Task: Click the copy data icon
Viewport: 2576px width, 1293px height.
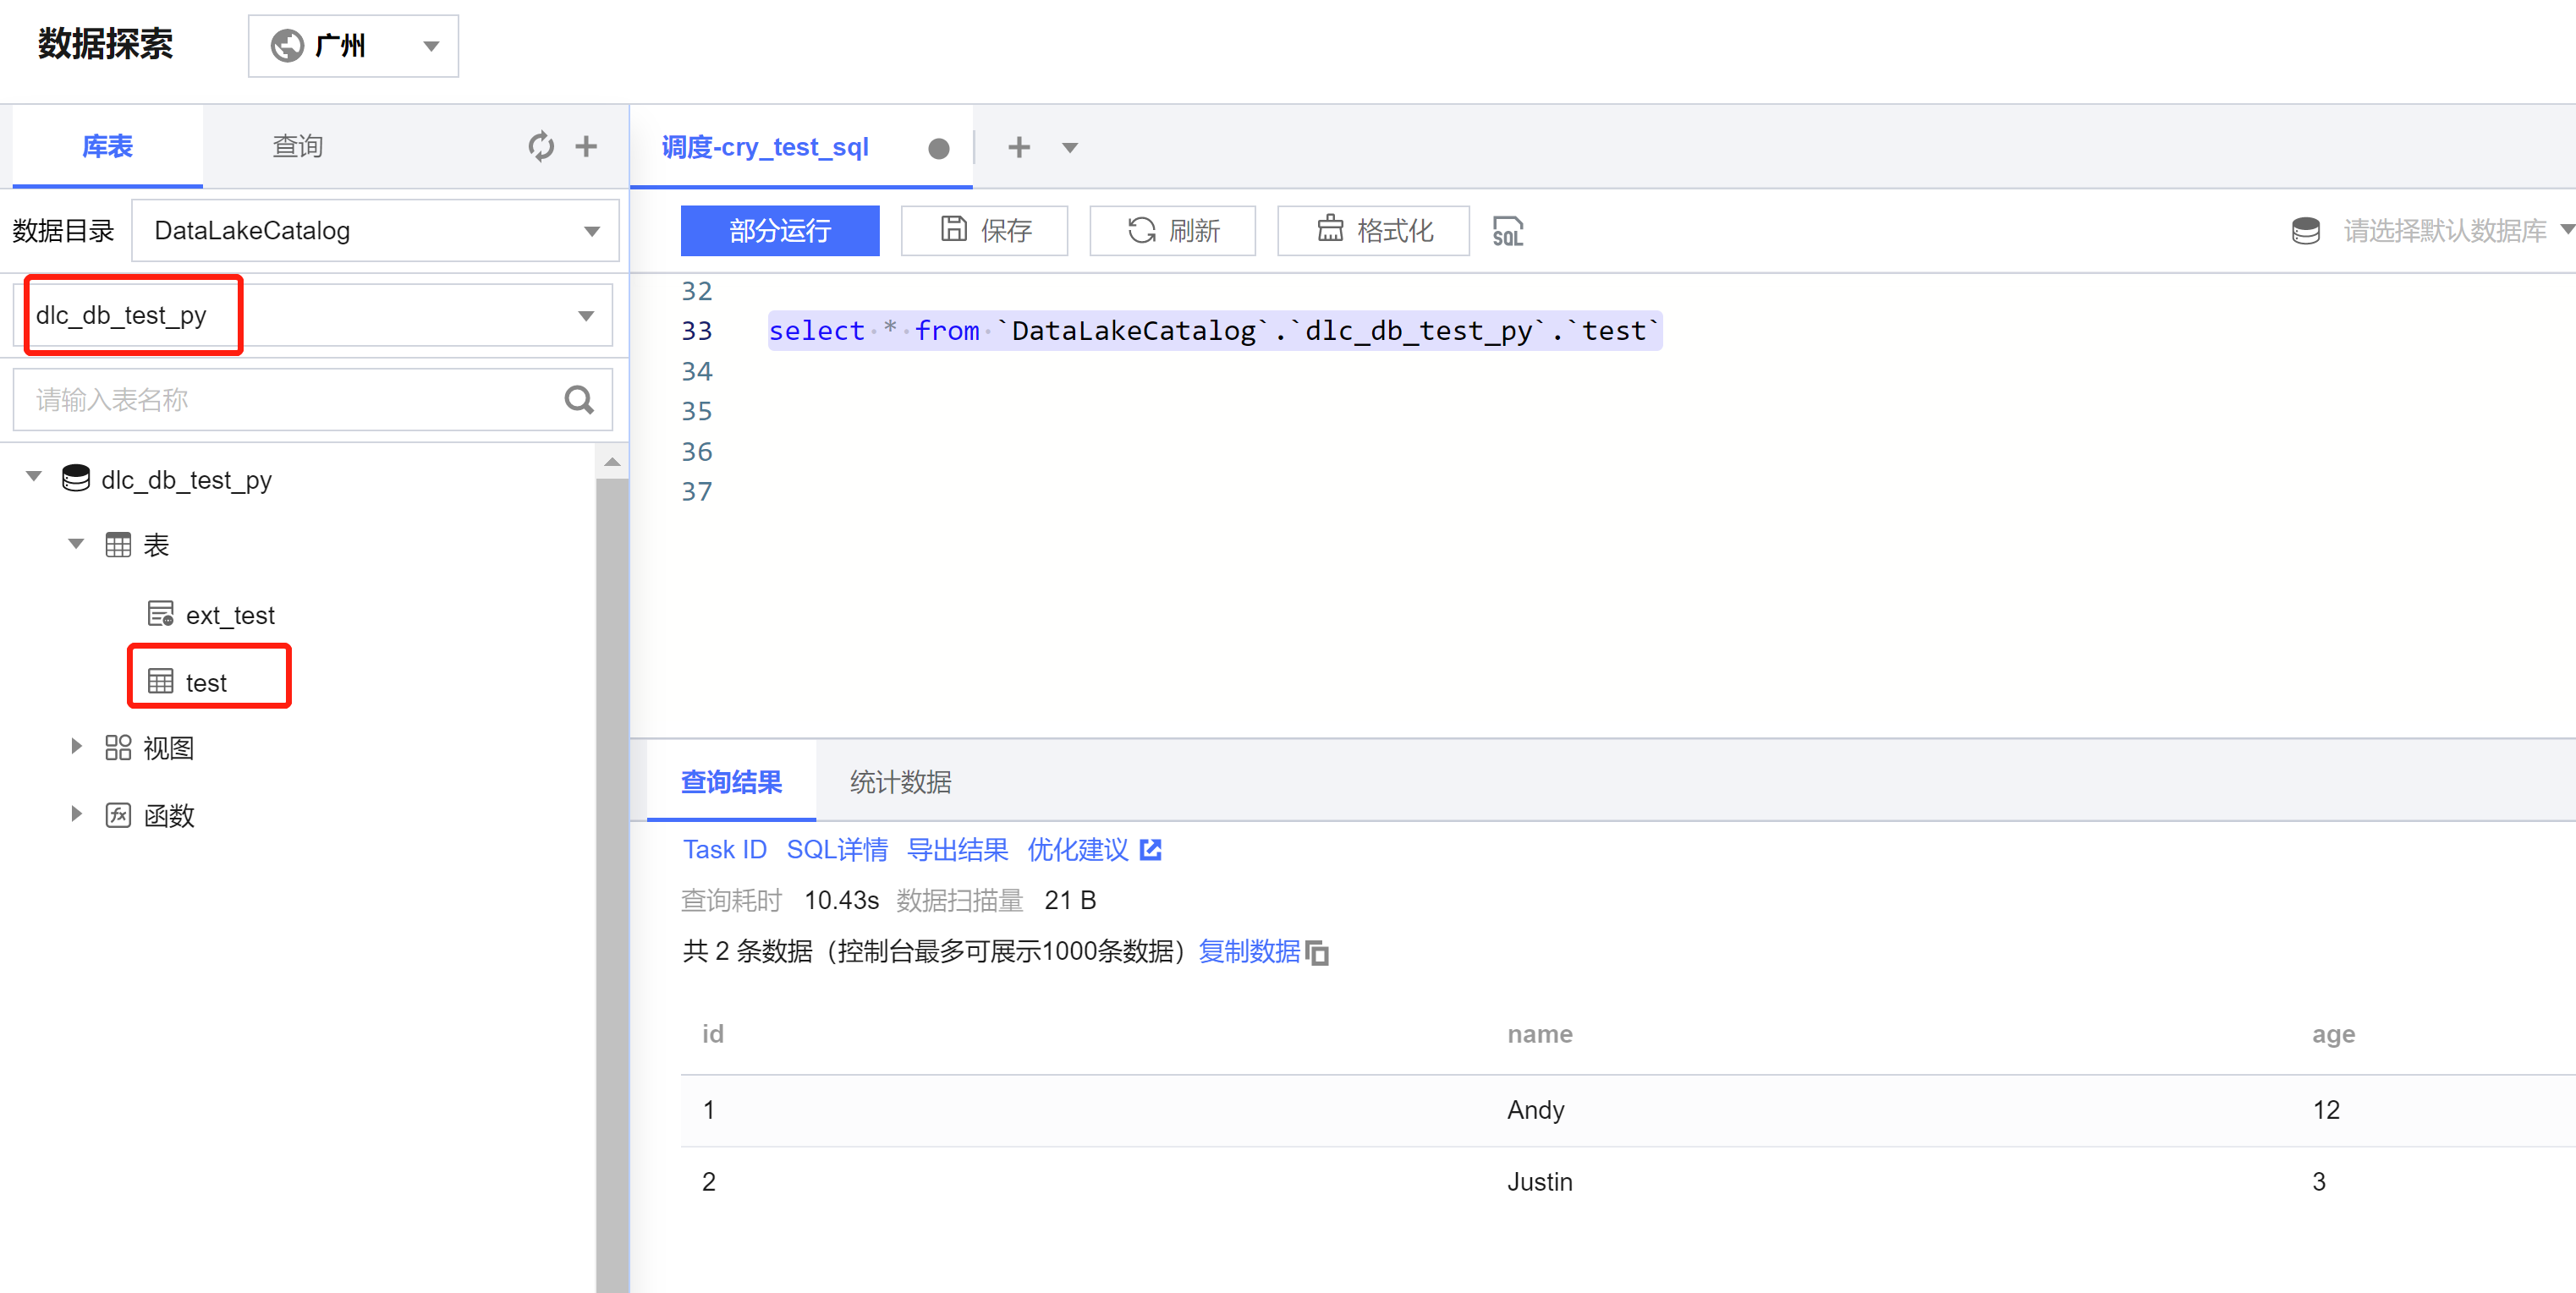Action: tap(1318, 953)
